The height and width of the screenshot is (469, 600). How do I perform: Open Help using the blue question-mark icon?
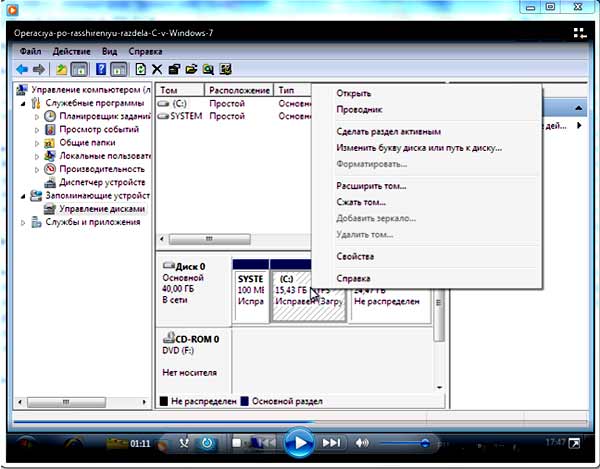tap(100, 69)
